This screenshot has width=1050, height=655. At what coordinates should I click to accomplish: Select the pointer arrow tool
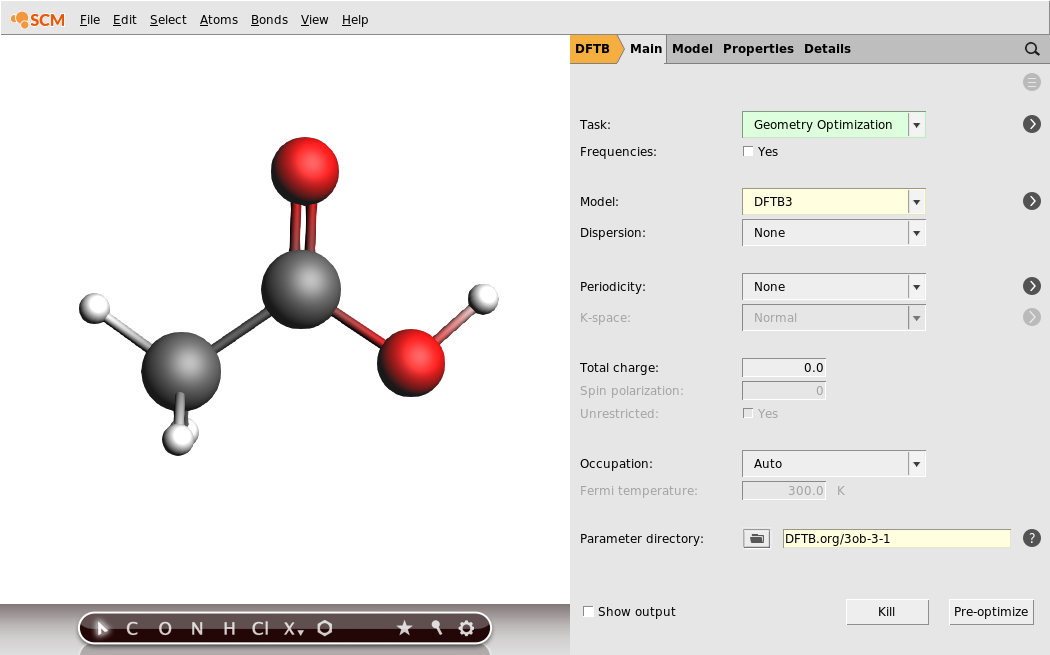tap(102, 628)
